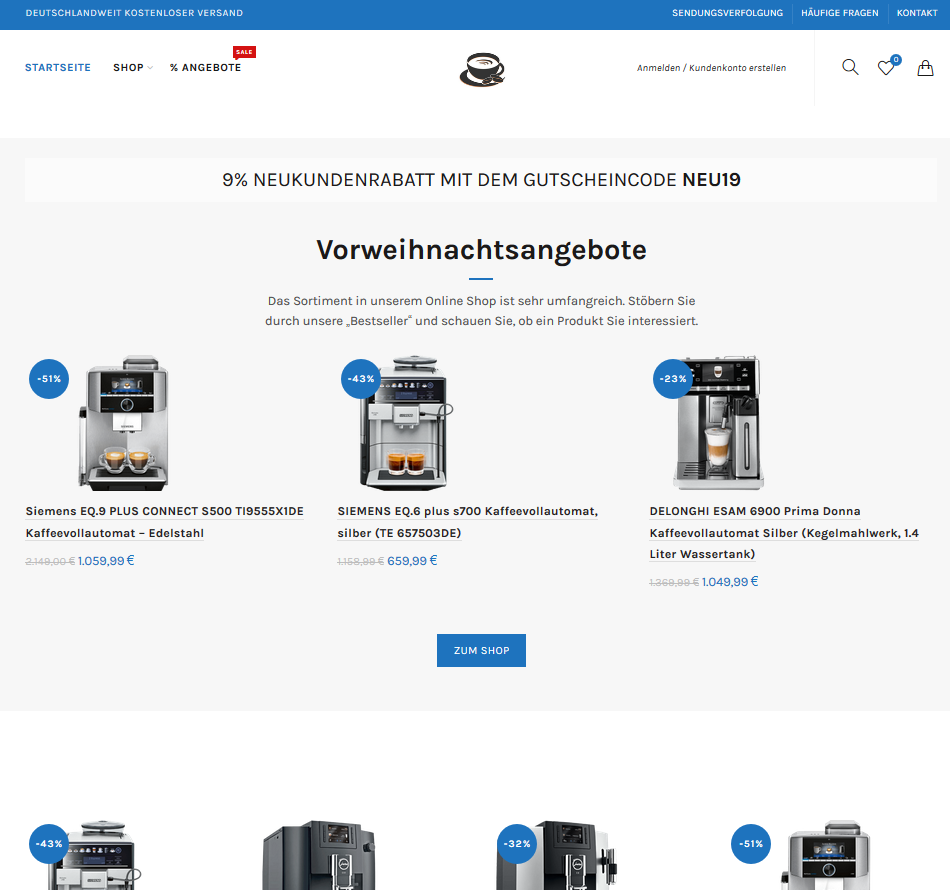Open SIEMENS EQ.6 plus s700 product title
Image resolution: width=950 pixels, height=890 pixels.
(467, 522)
